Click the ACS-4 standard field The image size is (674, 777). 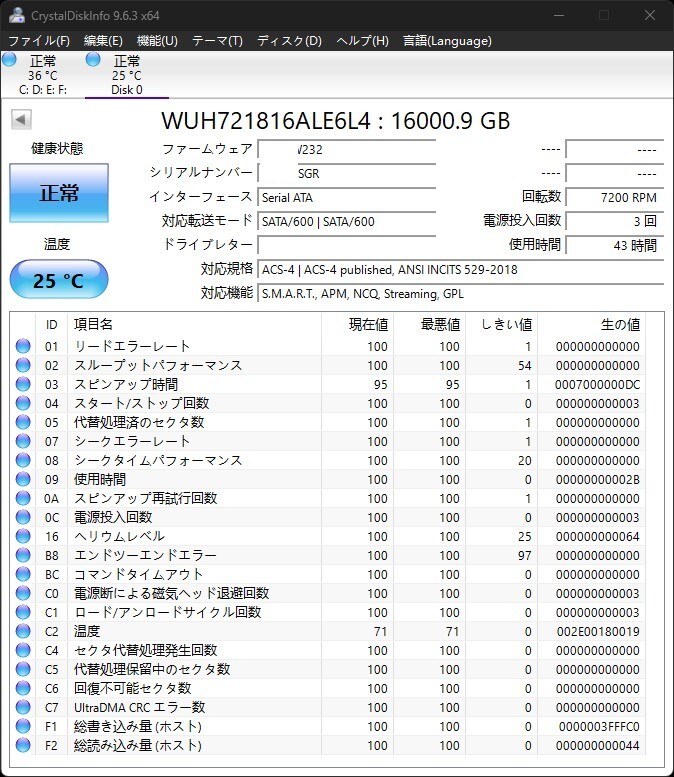click(x=461, y=269)
